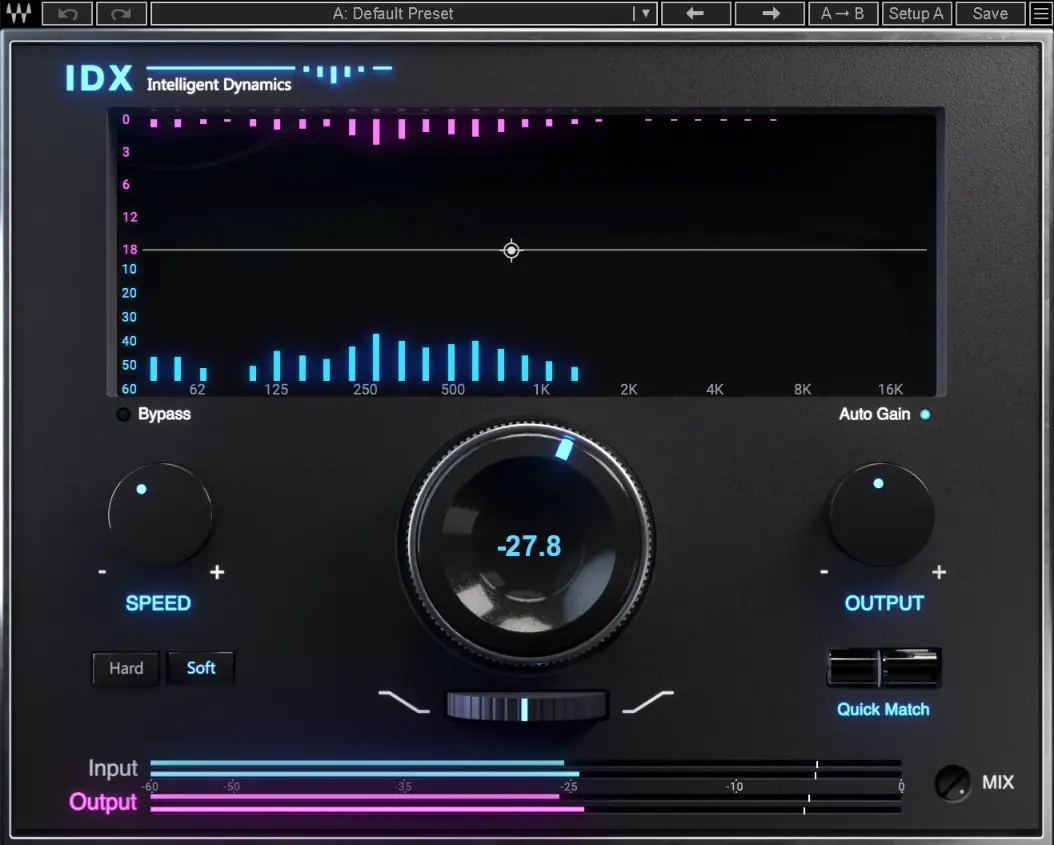
Task: Select the Soft knee button
Action: (200, 668)
